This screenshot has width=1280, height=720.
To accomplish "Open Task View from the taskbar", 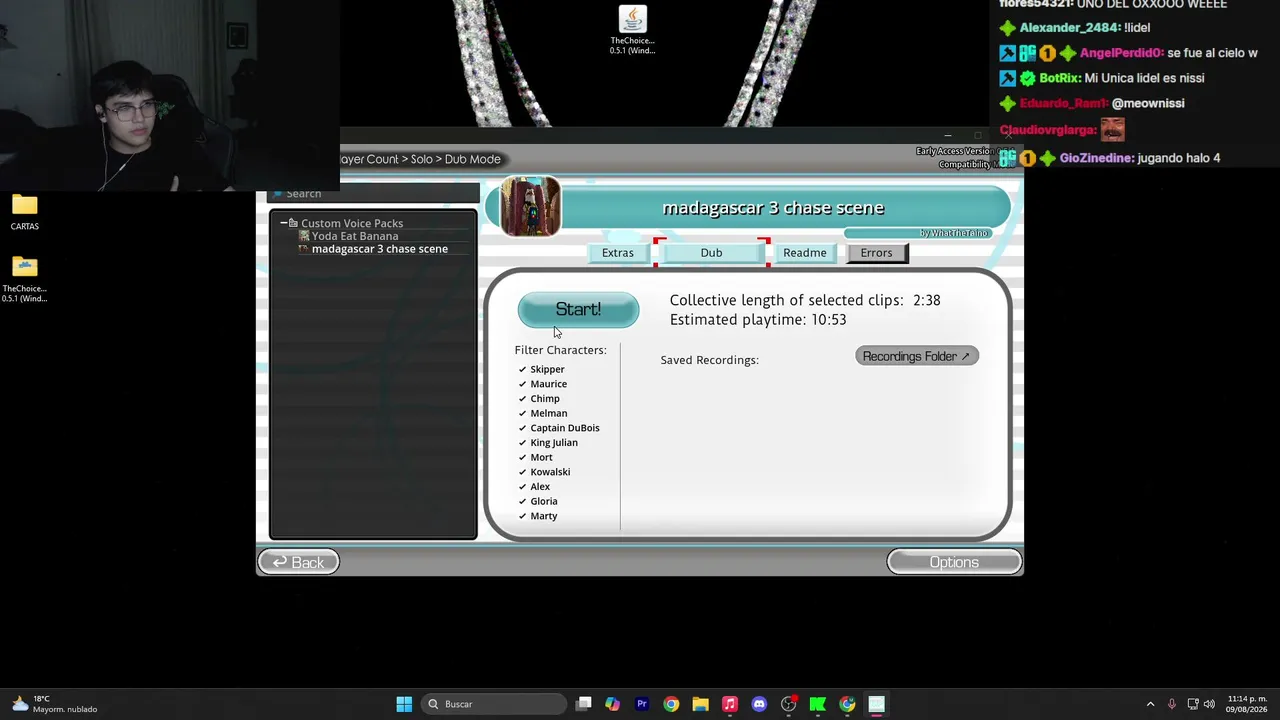I will 584,704.
